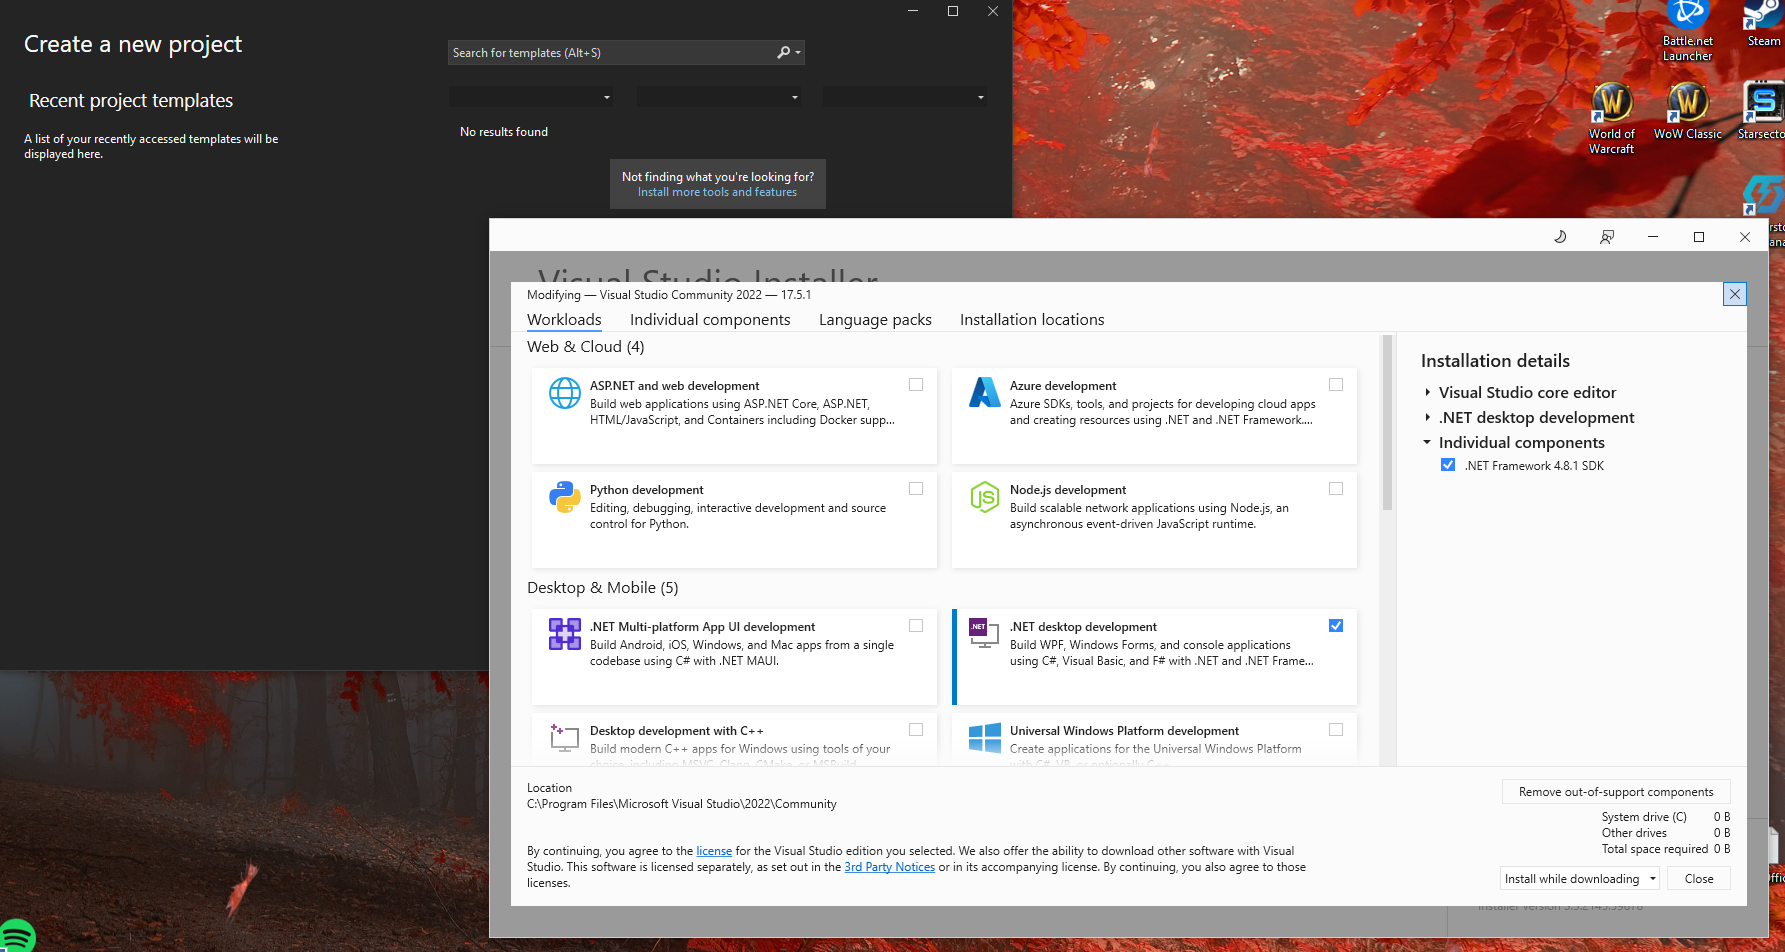Click the .NET Multi-platform App UI icon
Viewport: 1785px width, 952px height.
tap(565, 634)
